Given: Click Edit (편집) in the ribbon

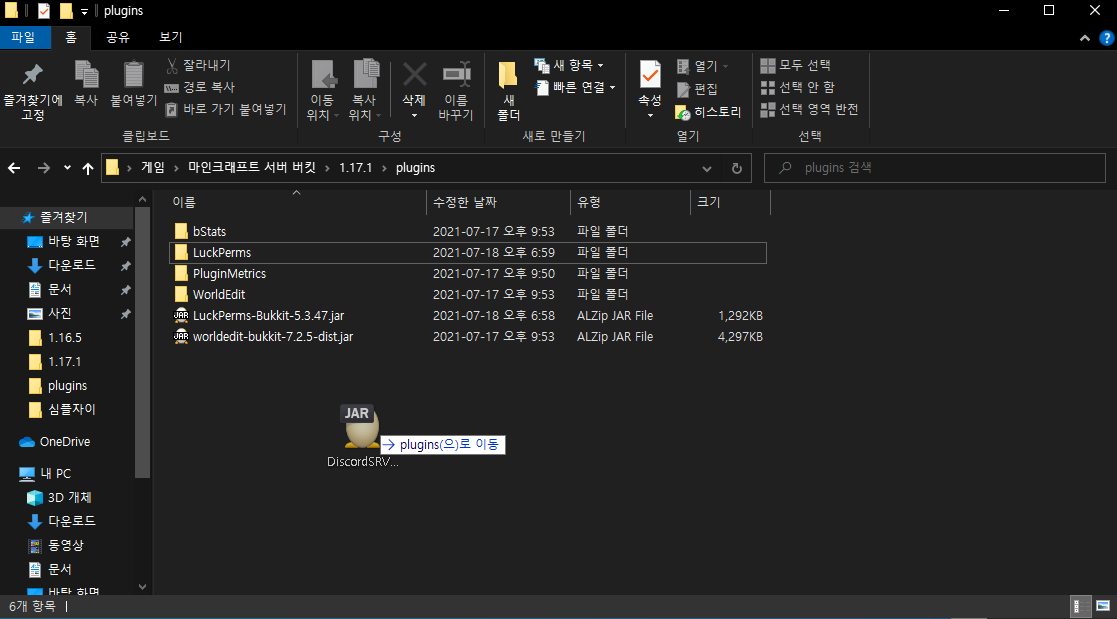Looking at the screenshot, I should [697, 89].
